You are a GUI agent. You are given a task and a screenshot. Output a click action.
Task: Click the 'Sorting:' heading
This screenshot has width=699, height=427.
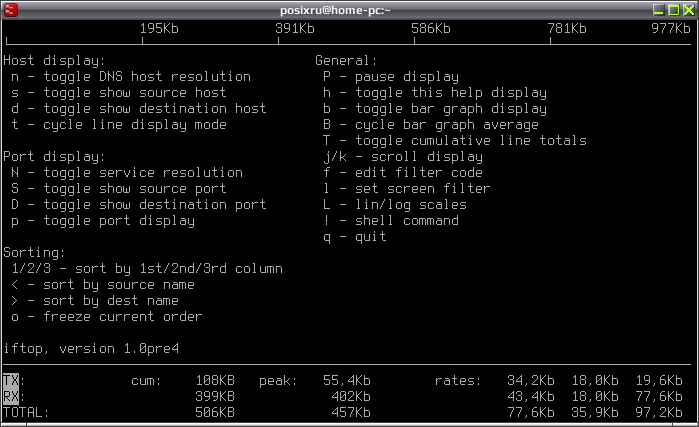[34, 253]
